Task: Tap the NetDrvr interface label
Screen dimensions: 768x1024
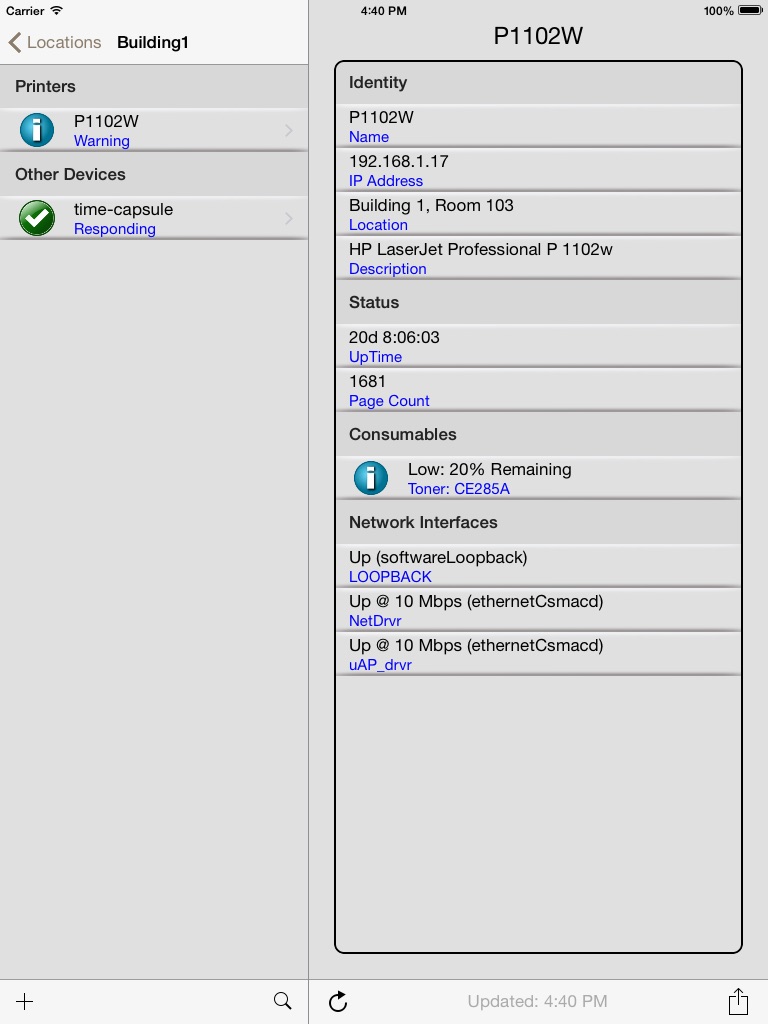Action: (x=375, y=621)
